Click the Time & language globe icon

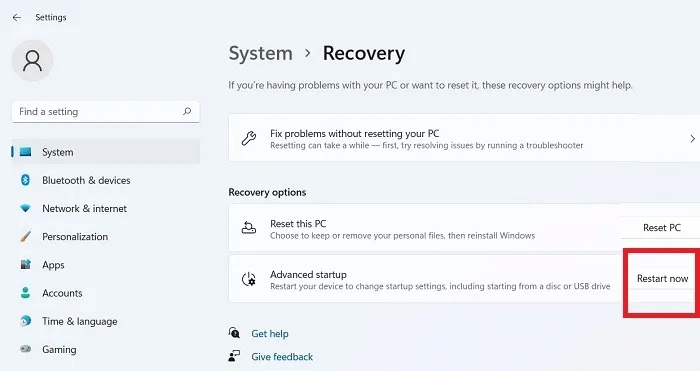click(x=25, y=321)
